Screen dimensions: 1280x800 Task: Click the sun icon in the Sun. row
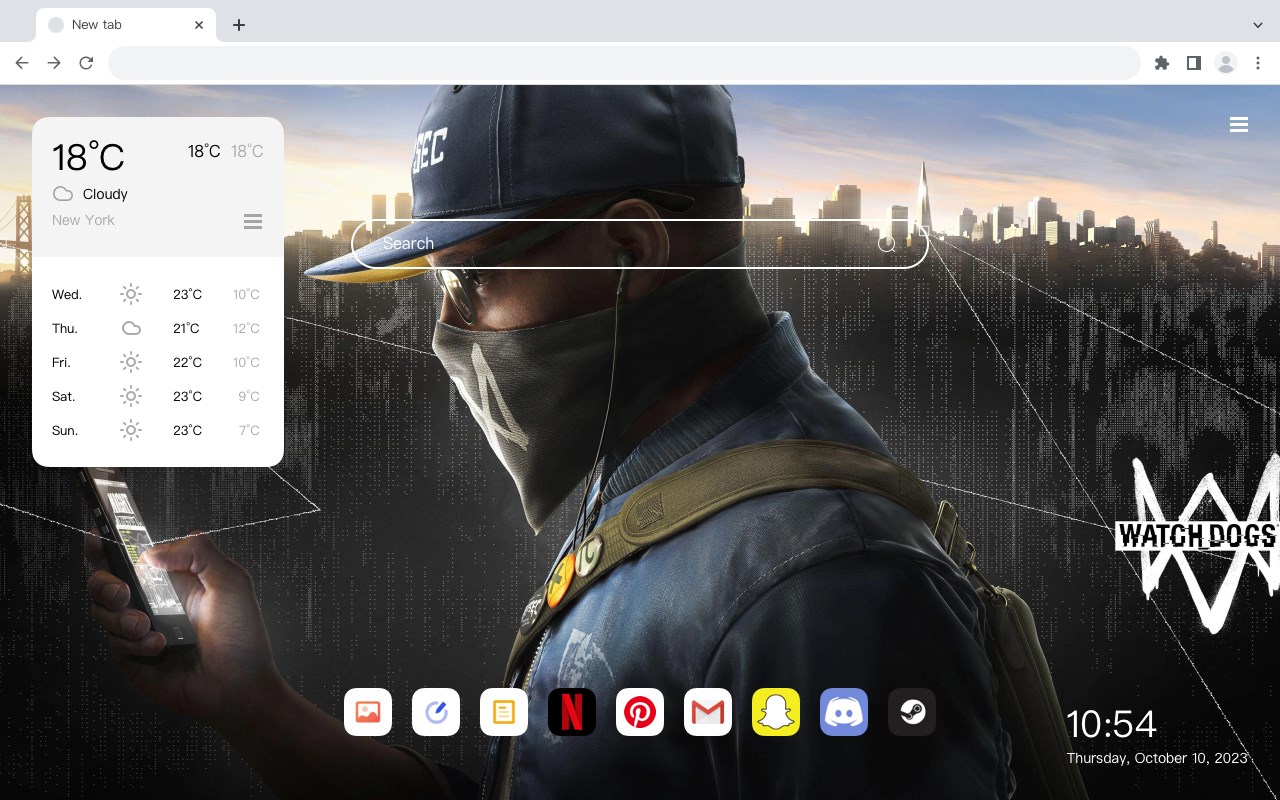click(131, 430)
